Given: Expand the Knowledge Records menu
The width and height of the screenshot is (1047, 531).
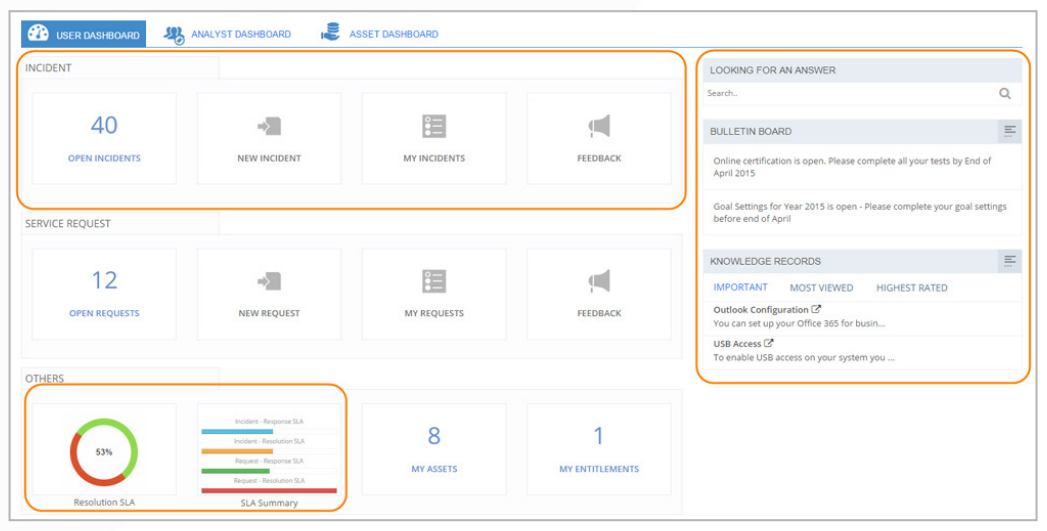Looking at the screenshot, I should coord(1010,261).
